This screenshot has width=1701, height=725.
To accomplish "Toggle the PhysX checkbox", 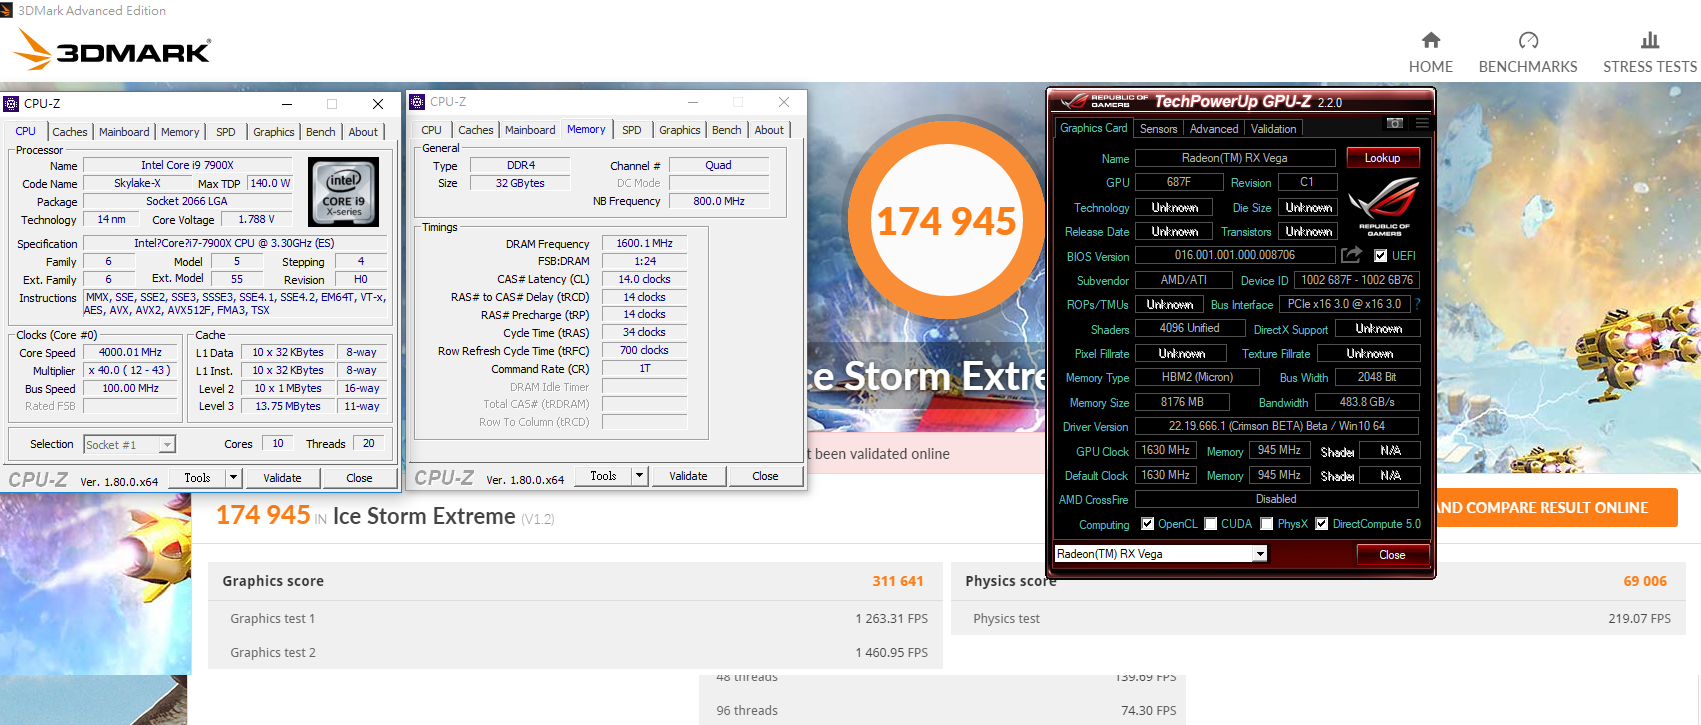I will pyautogui.click(x=1267, y=524).
